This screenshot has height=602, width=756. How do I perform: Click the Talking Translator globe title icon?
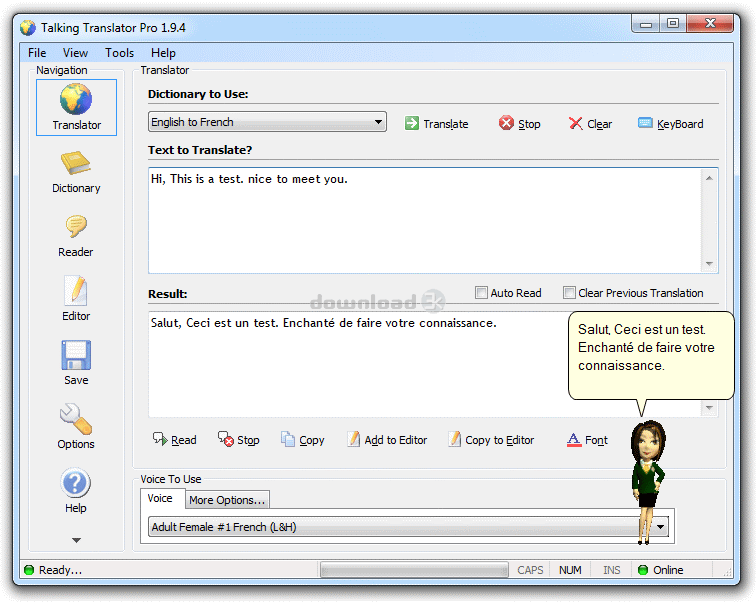[28, 28]
